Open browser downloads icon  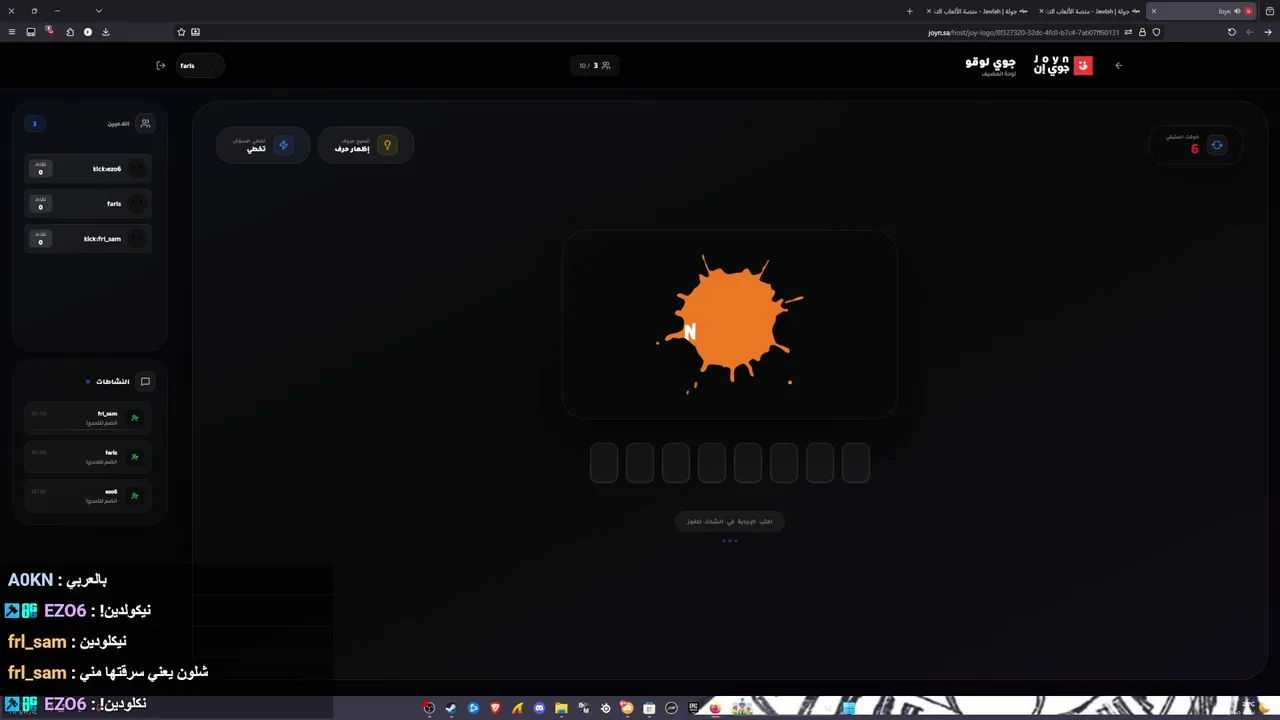(x=106, y=32)
